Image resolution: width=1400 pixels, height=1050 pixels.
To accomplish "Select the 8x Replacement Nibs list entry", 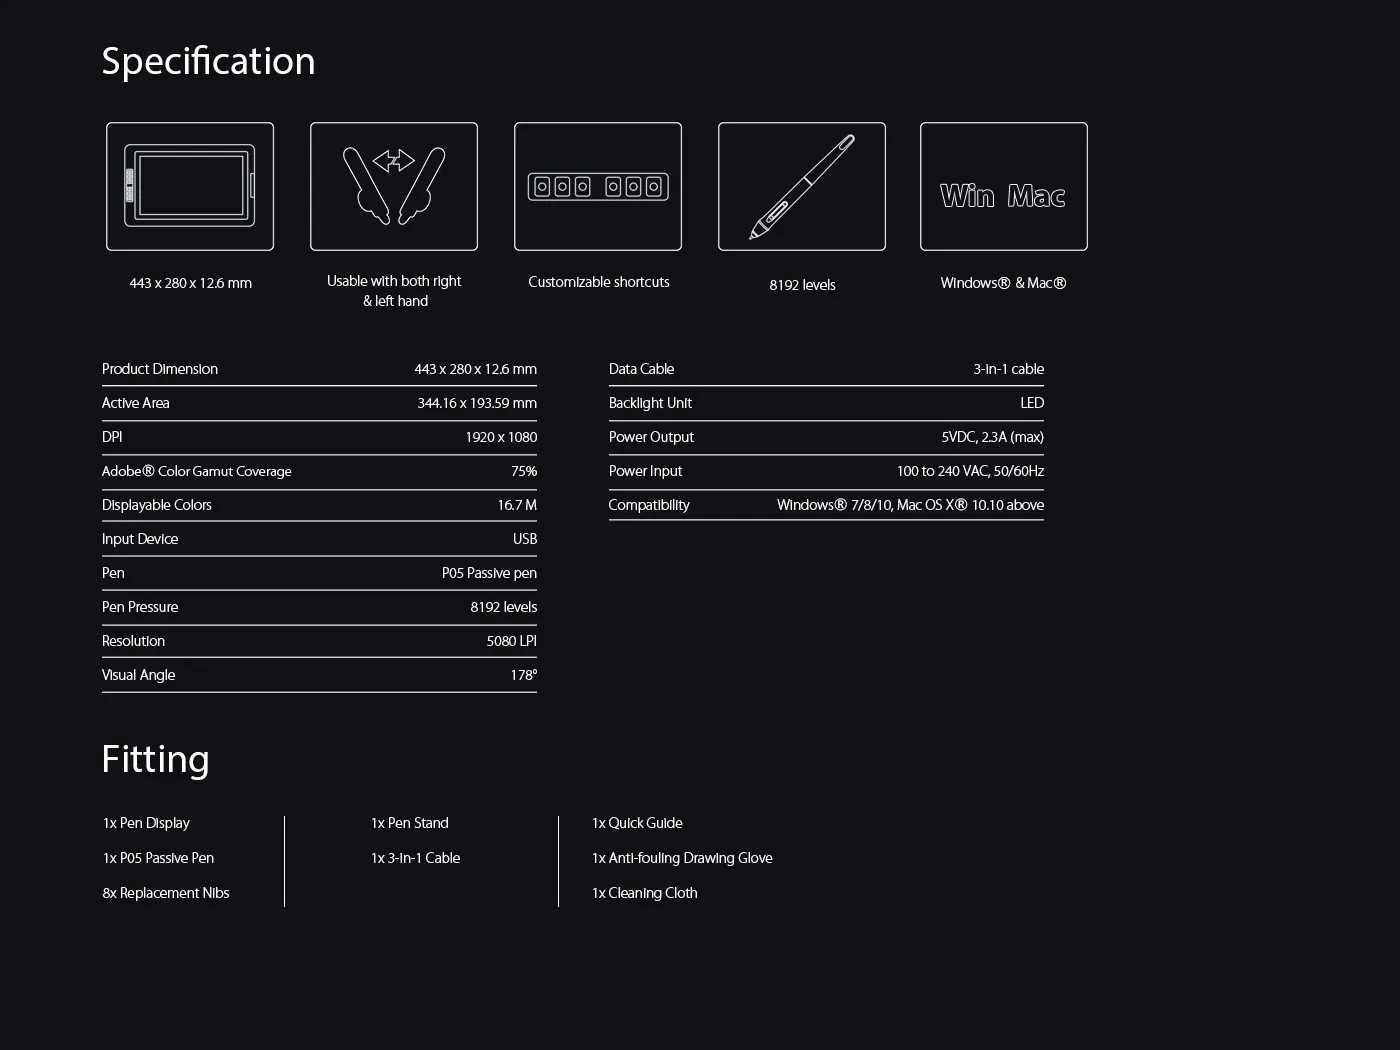I will tap(165, 893).
